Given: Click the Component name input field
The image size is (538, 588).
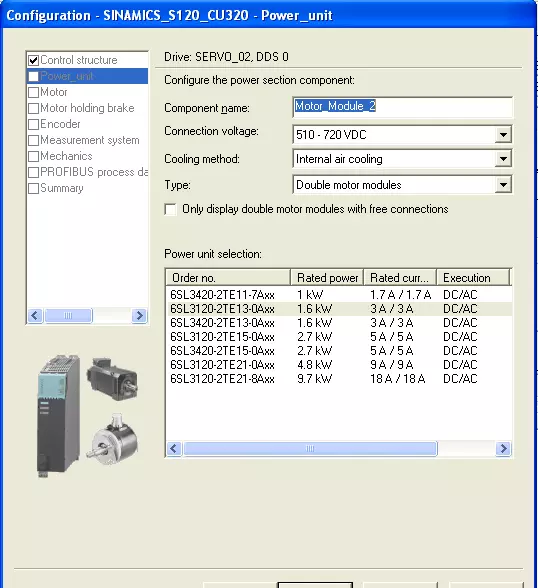Looking at the screenshot, I should tap(402, 106).
